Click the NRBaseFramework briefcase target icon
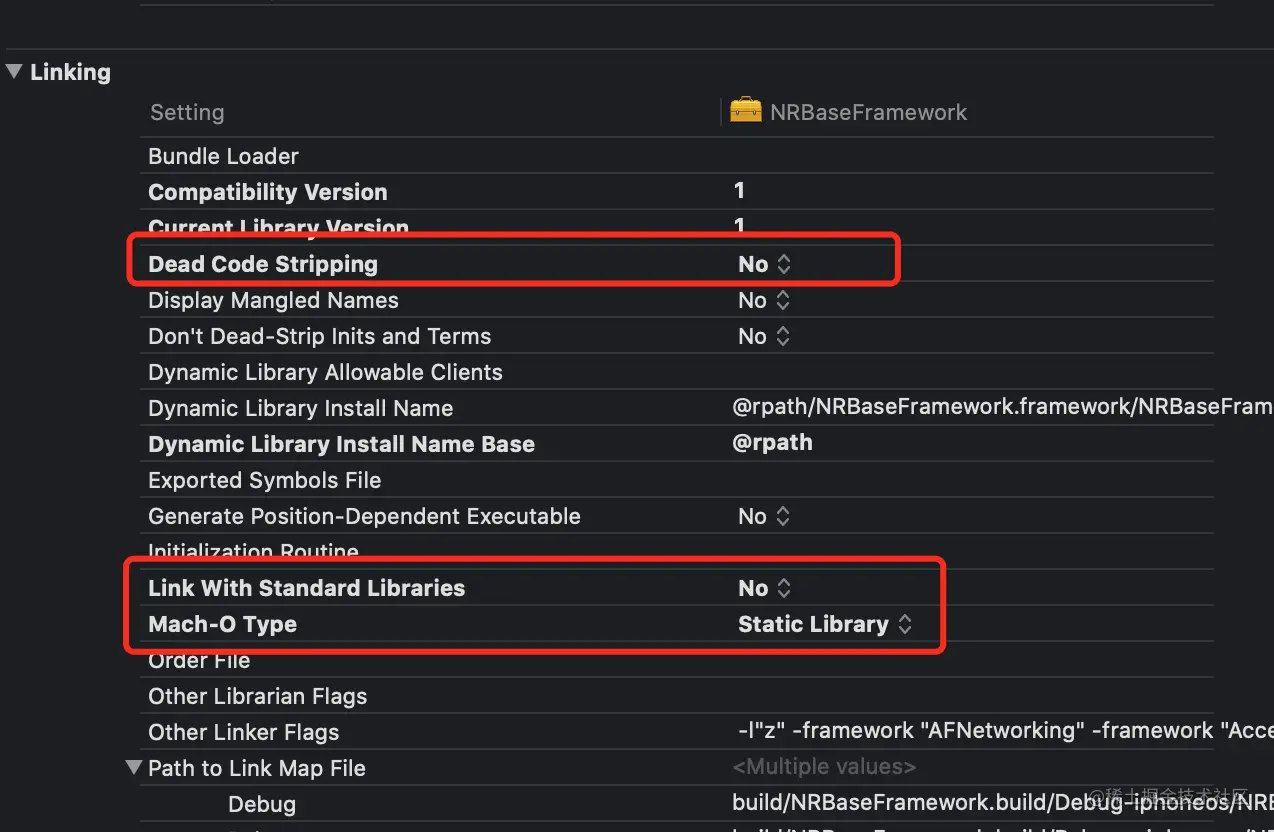This screenshot has width=1274, height=832. click(746, 110)
